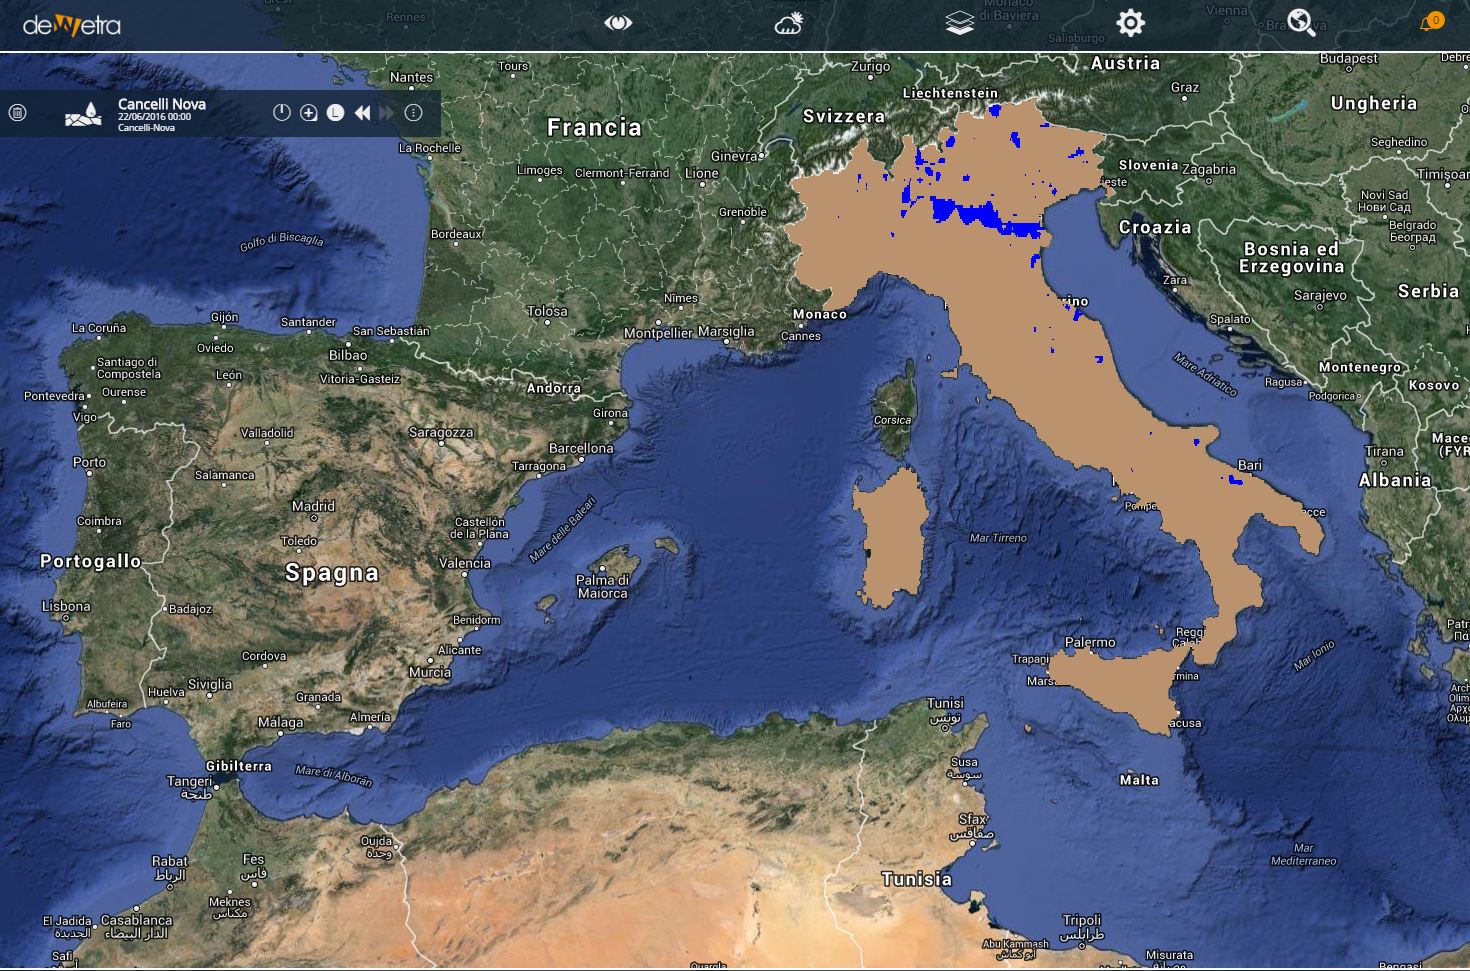Viewport: 1470px width, 971px height.
Task: Click the Casablanca city label
Action: 137,920
